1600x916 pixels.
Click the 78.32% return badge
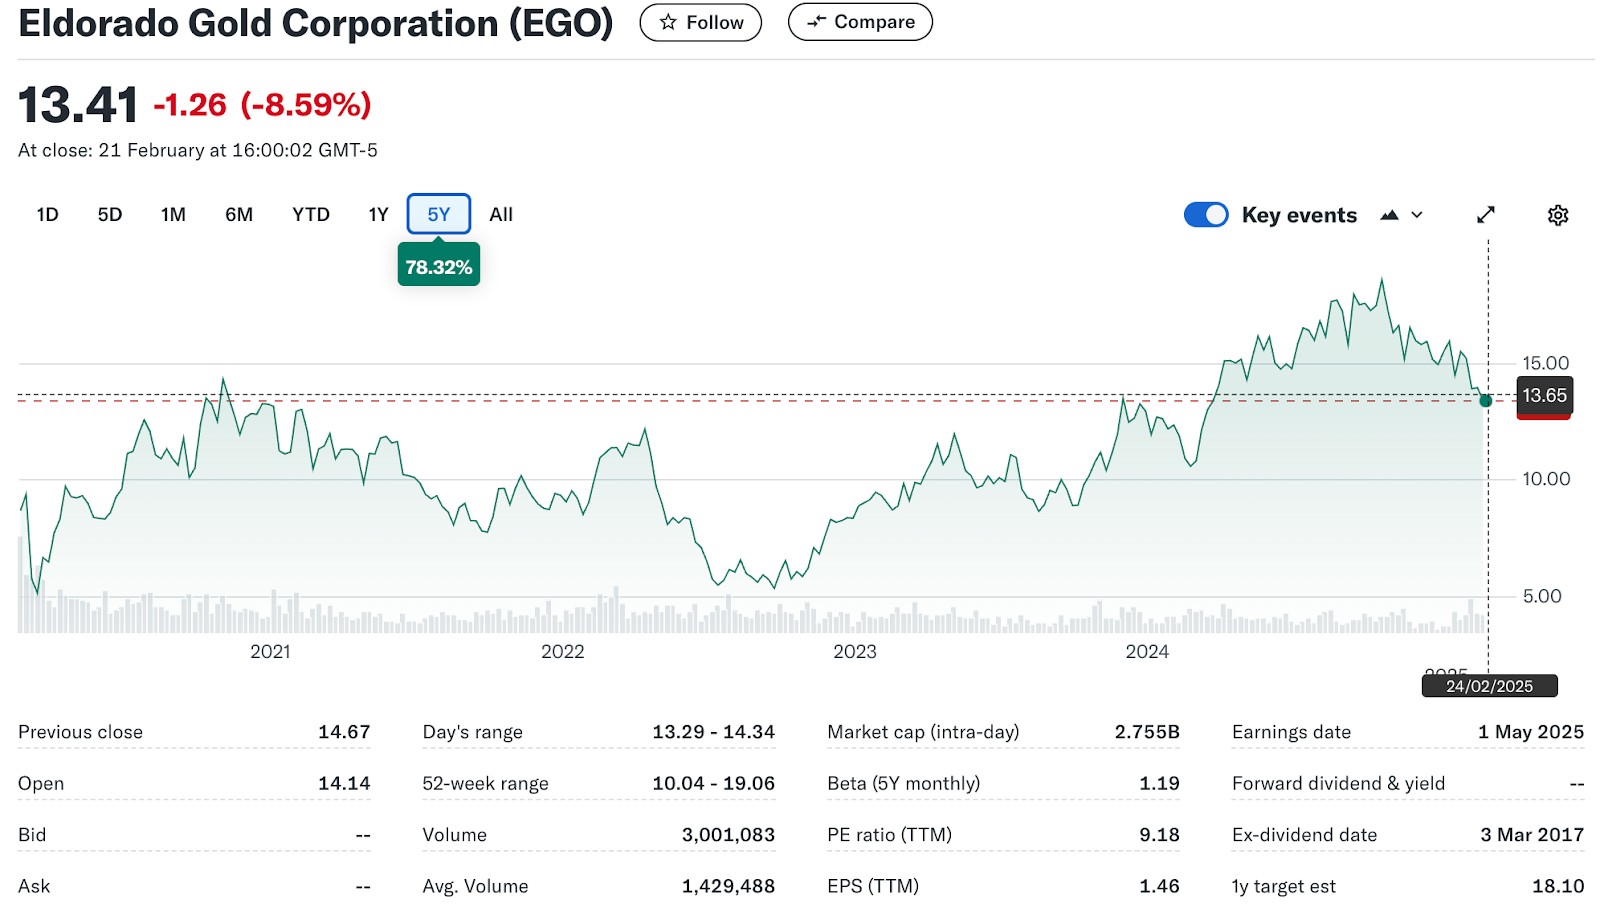point(439,267)
